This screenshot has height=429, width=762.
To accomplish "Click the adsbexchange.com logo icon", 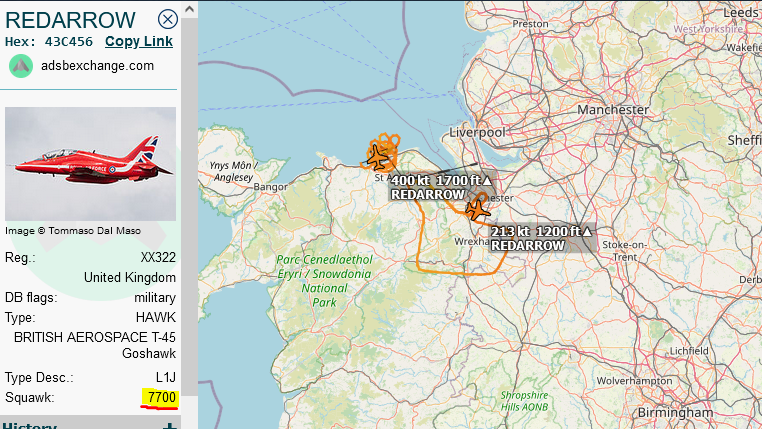I will tap(21, 66).
